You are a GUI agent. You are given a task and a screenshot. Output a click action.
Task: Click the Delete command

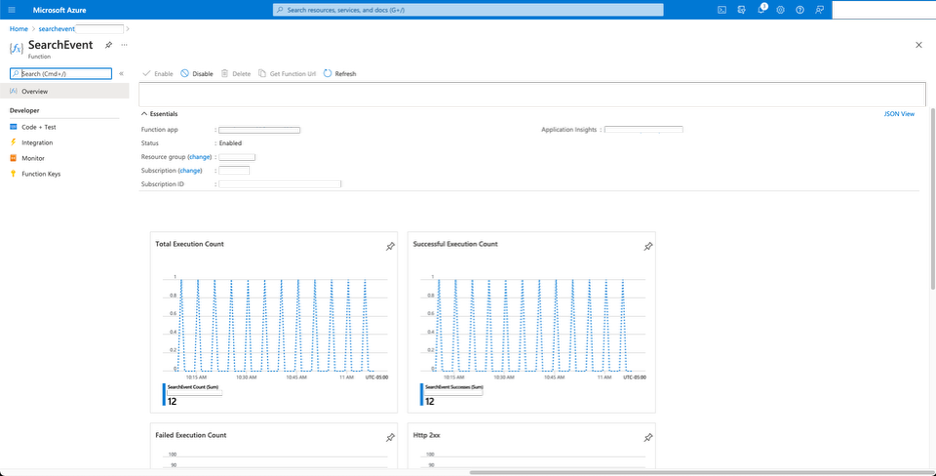pyautogui.click(x=236, y=73)
